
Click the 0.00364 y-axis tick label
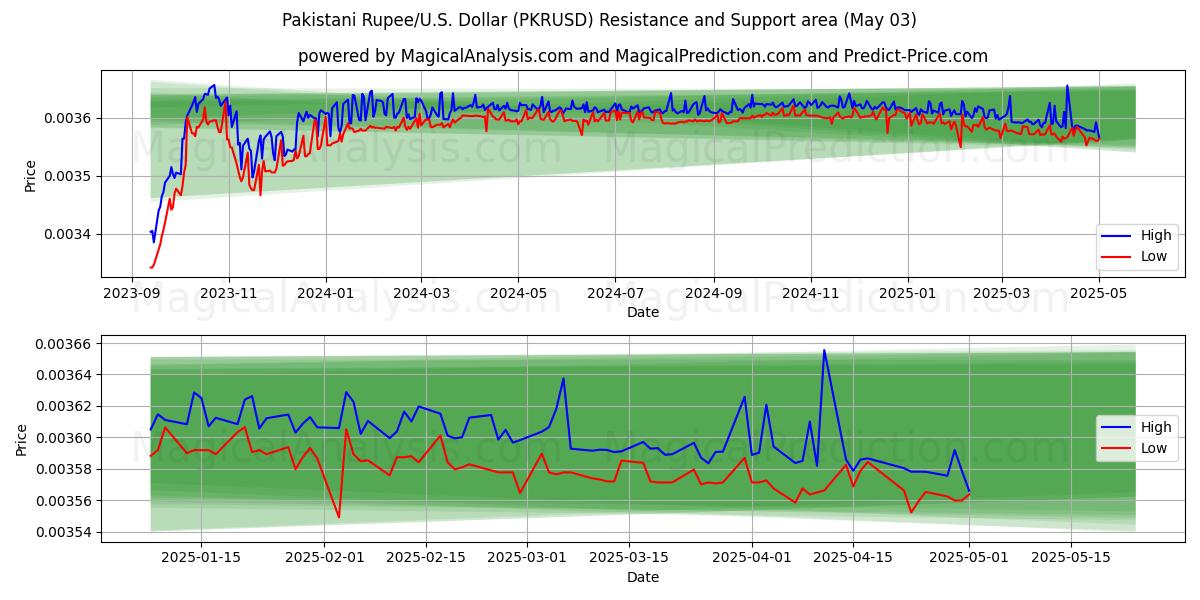(64, 375)
